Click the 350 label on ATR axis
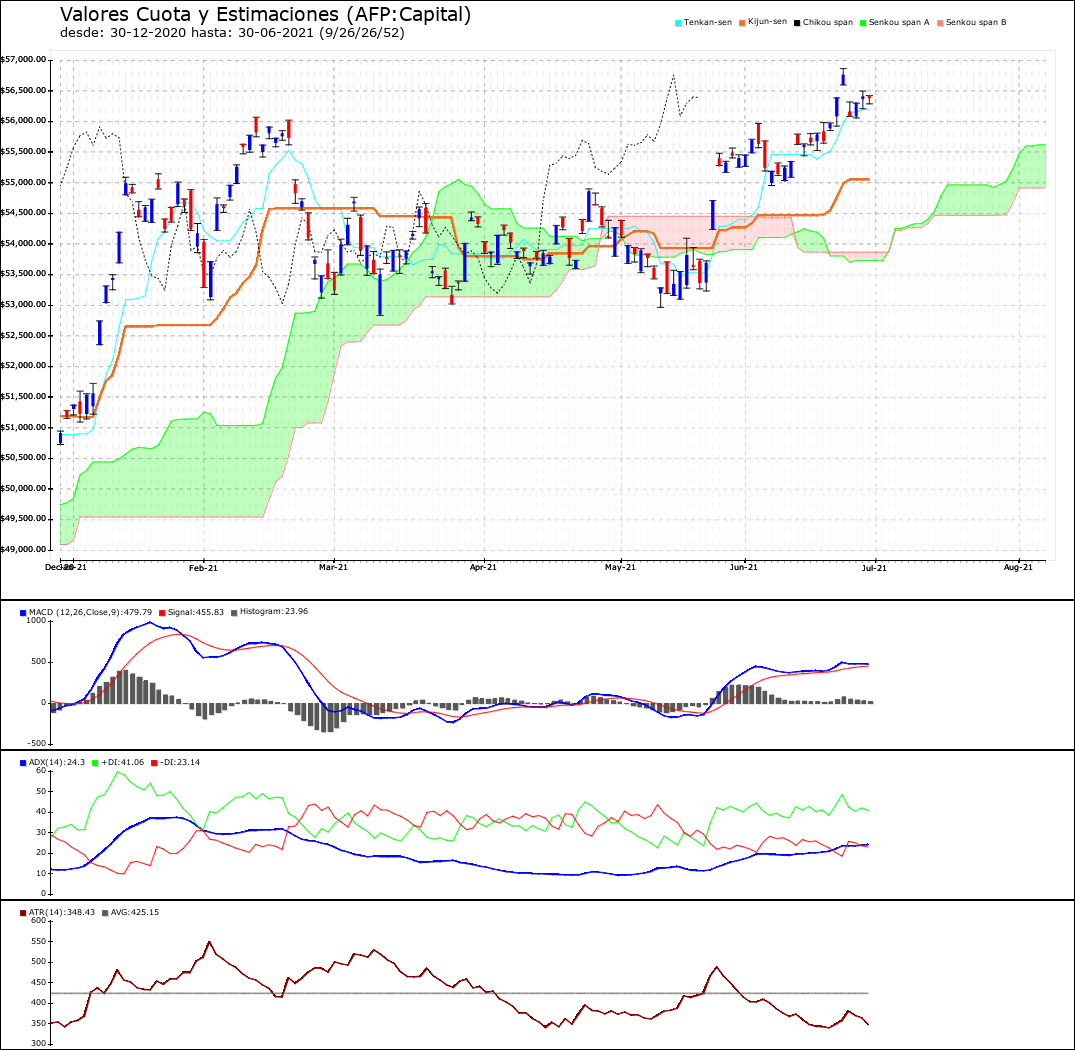 point(39,1023)
